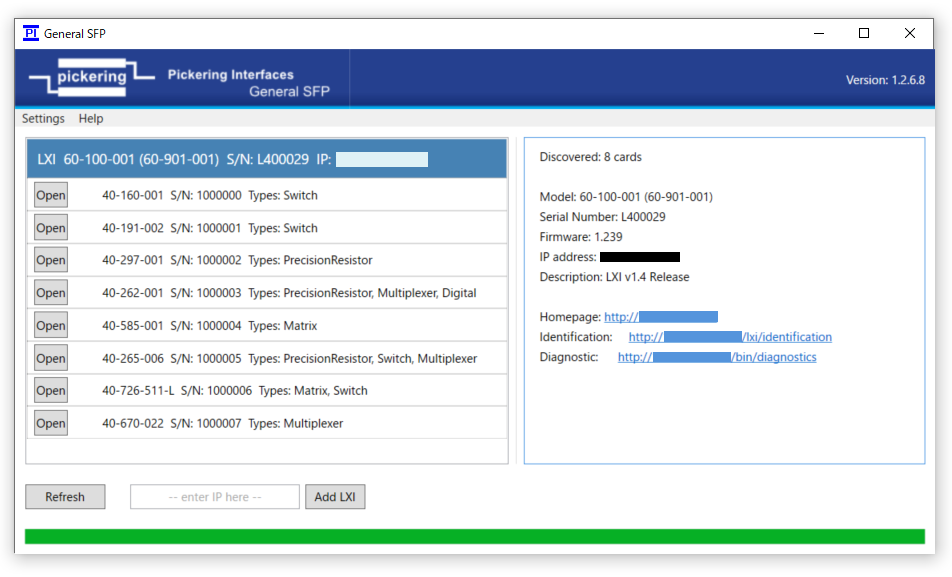Open the lxi/identification link
Viewport: 952px width, 577px height.
pos(730,337)
